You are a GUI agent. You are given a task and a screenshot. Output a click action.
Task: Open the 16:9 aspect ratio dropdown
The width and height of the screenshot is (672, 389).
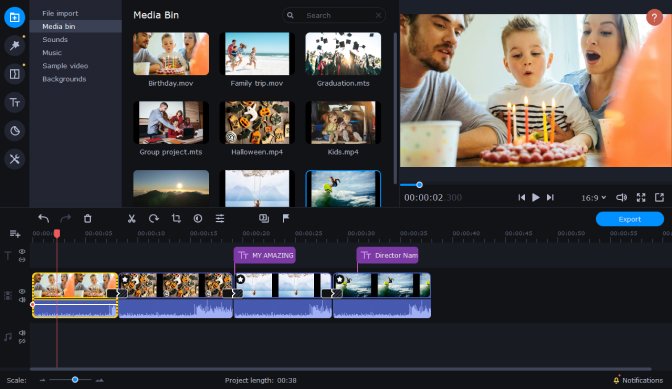[x=594, y=197]
